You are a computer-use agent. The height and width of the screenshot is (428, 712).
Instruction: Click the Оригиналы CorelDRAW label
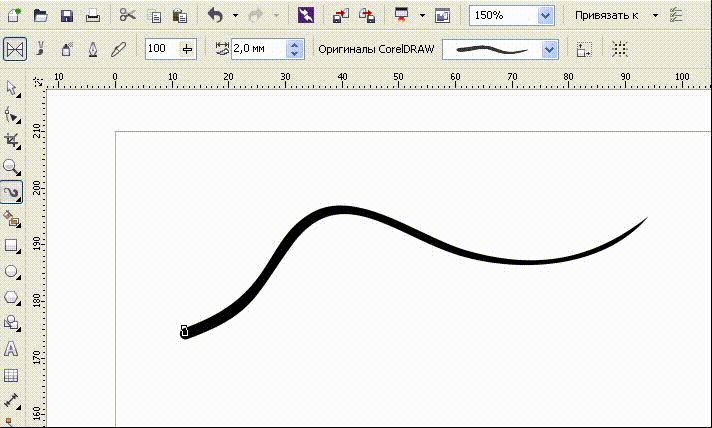376,49
